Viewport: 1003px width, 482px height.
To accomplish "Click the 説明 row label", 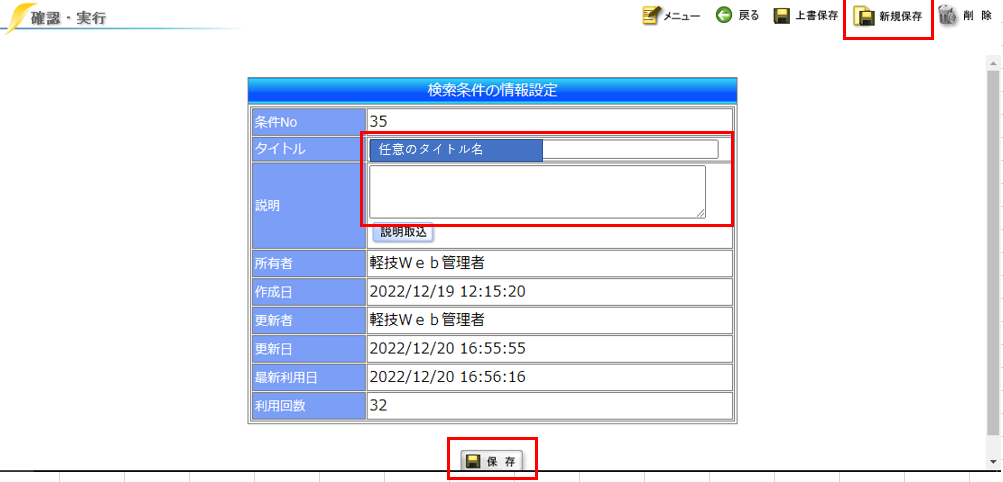I will pyautogui.click(x=309, y=205).
